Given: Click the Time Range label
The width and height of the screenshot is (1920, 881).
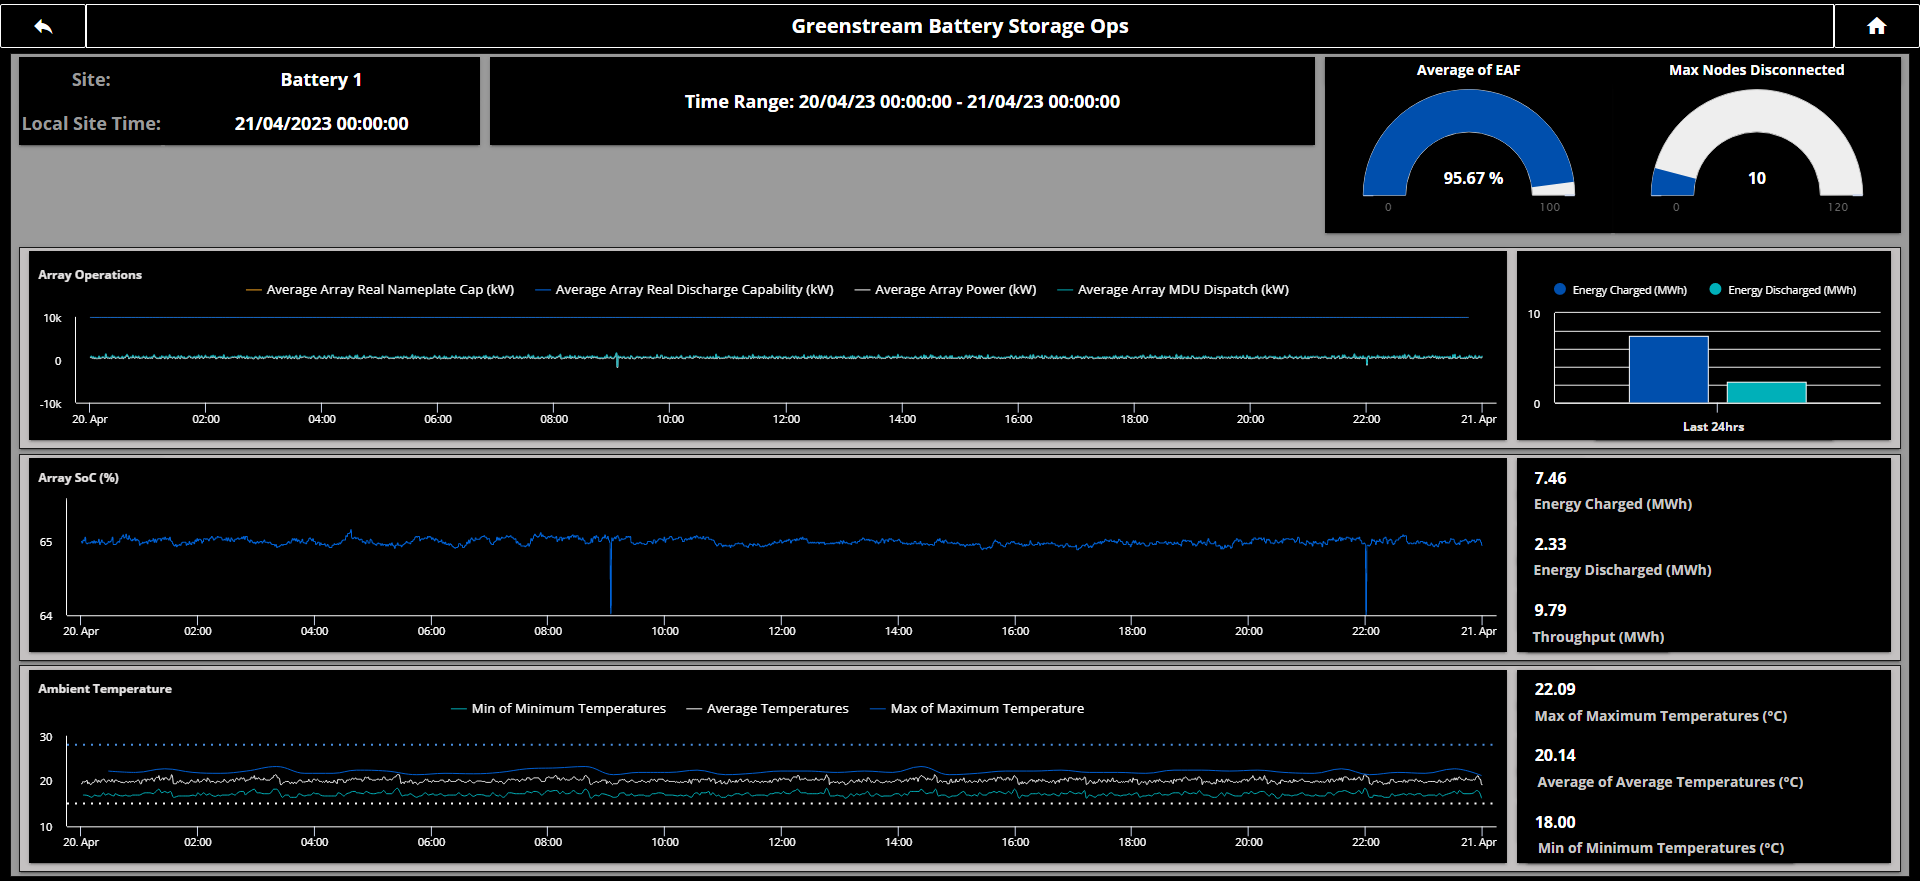Looking at the screenshot, I should pyautogui.click(x=902, y=102).
